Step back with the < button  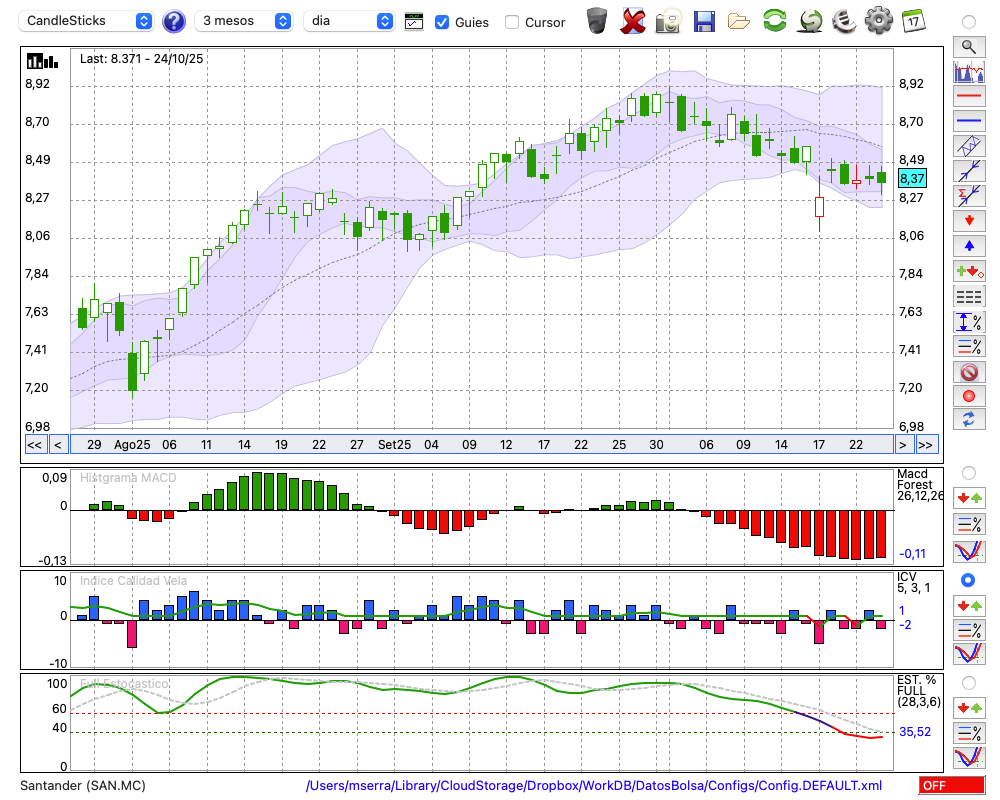tap(58, 445)
